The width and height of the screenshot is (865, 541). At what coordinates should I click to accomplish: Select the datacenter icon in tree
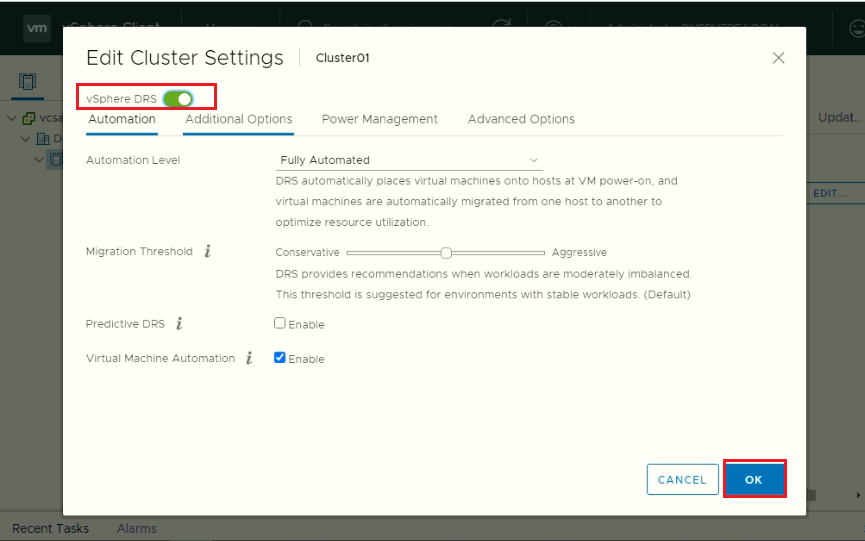(43, 138)
